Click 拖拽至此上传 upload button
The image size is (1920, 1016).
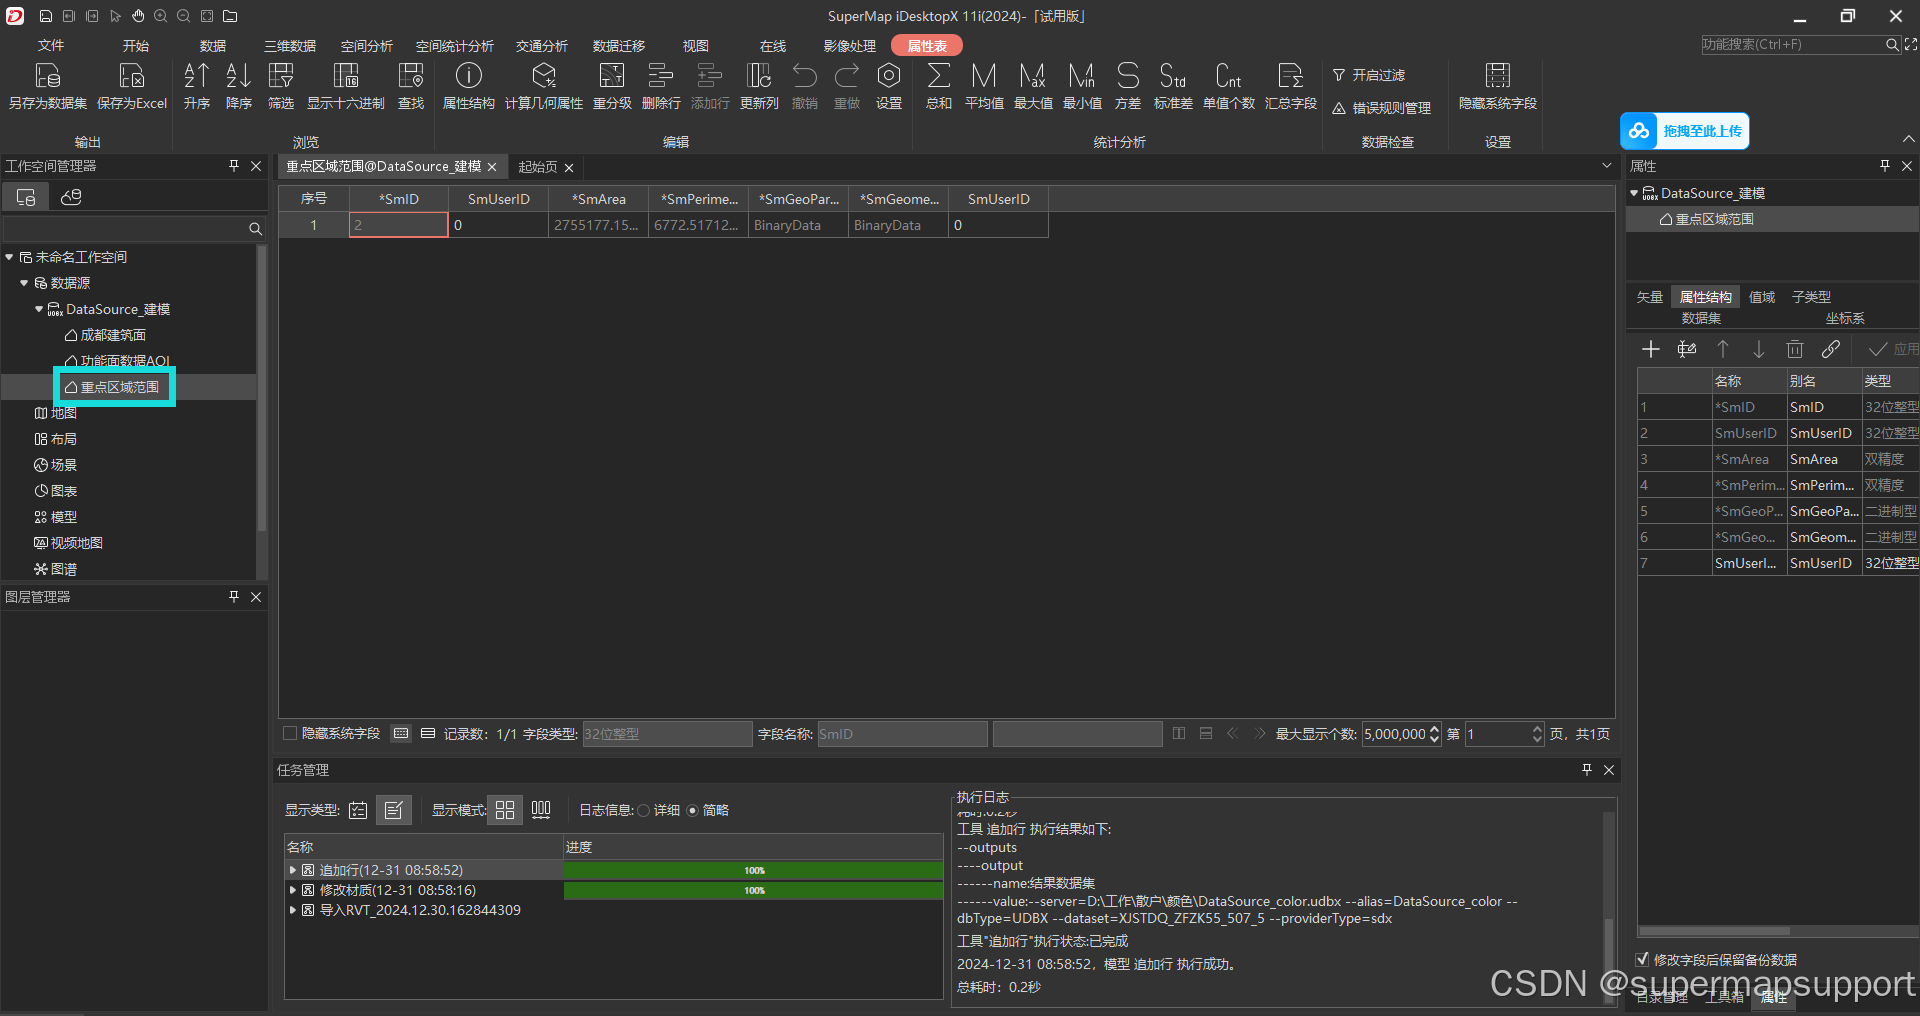[1684, 131]
